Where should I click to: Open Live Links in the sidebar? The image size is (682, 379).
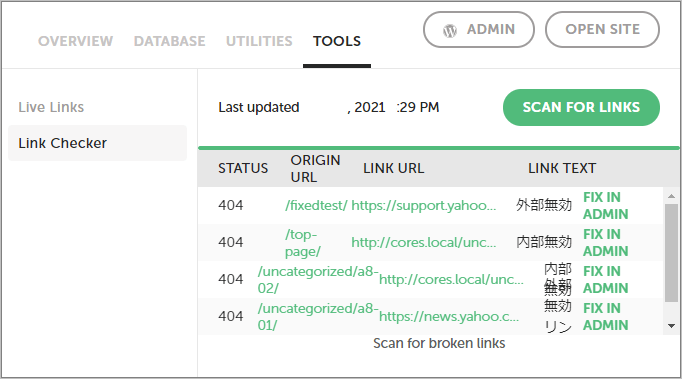(51, 107)
